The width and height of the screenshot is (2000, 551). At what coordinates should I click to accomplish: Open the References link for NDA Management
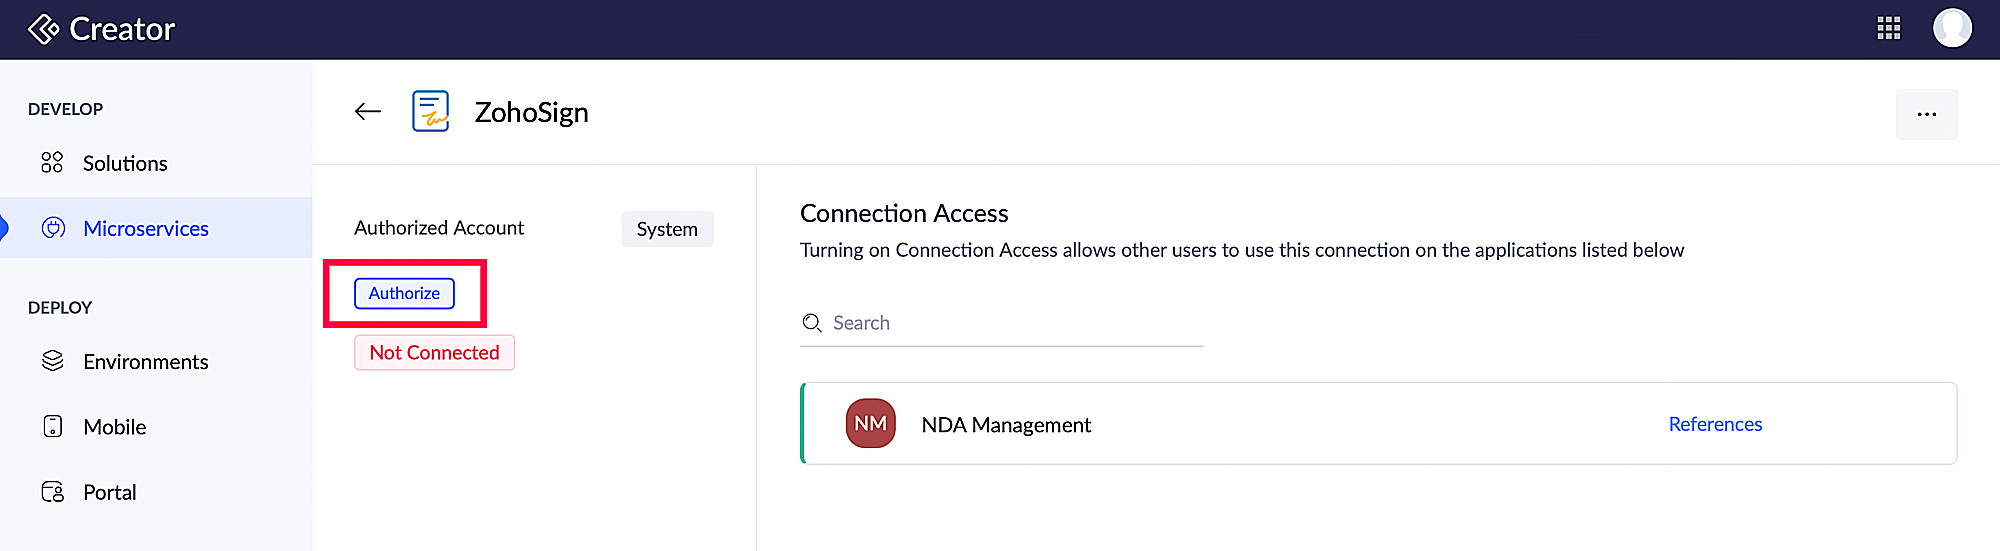click(1715, 424)
